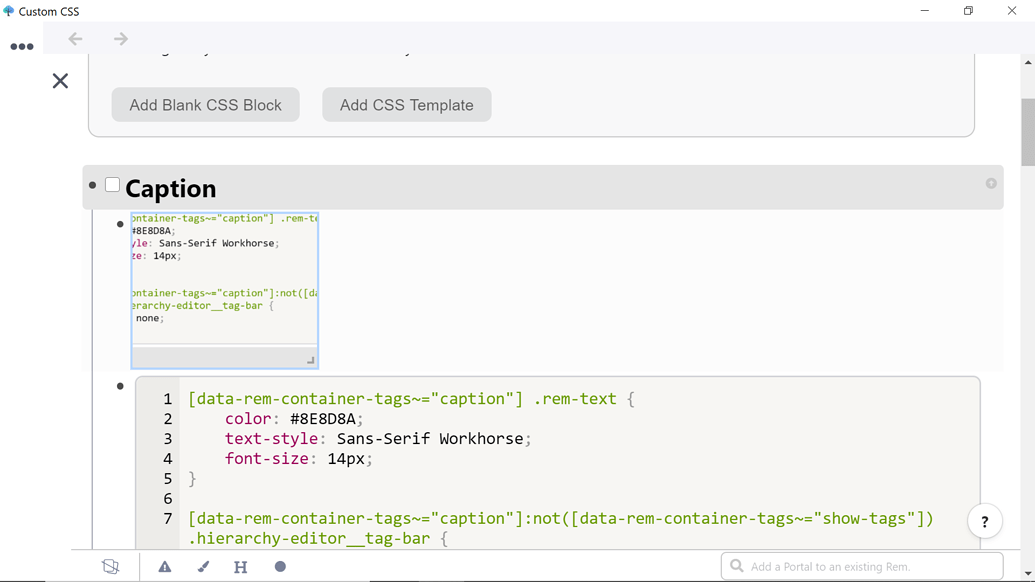Click the warning triangle icon in bottom toolbar
The image size is (1035, 582).
click(x=165, y=567)
